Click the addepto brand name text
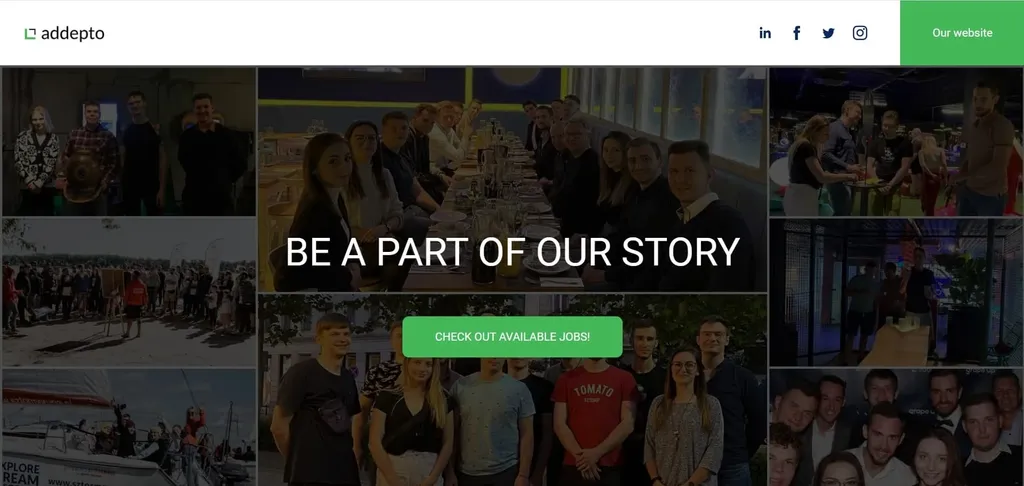This screenshot has height=486, width=1024. tap(72, 33)
